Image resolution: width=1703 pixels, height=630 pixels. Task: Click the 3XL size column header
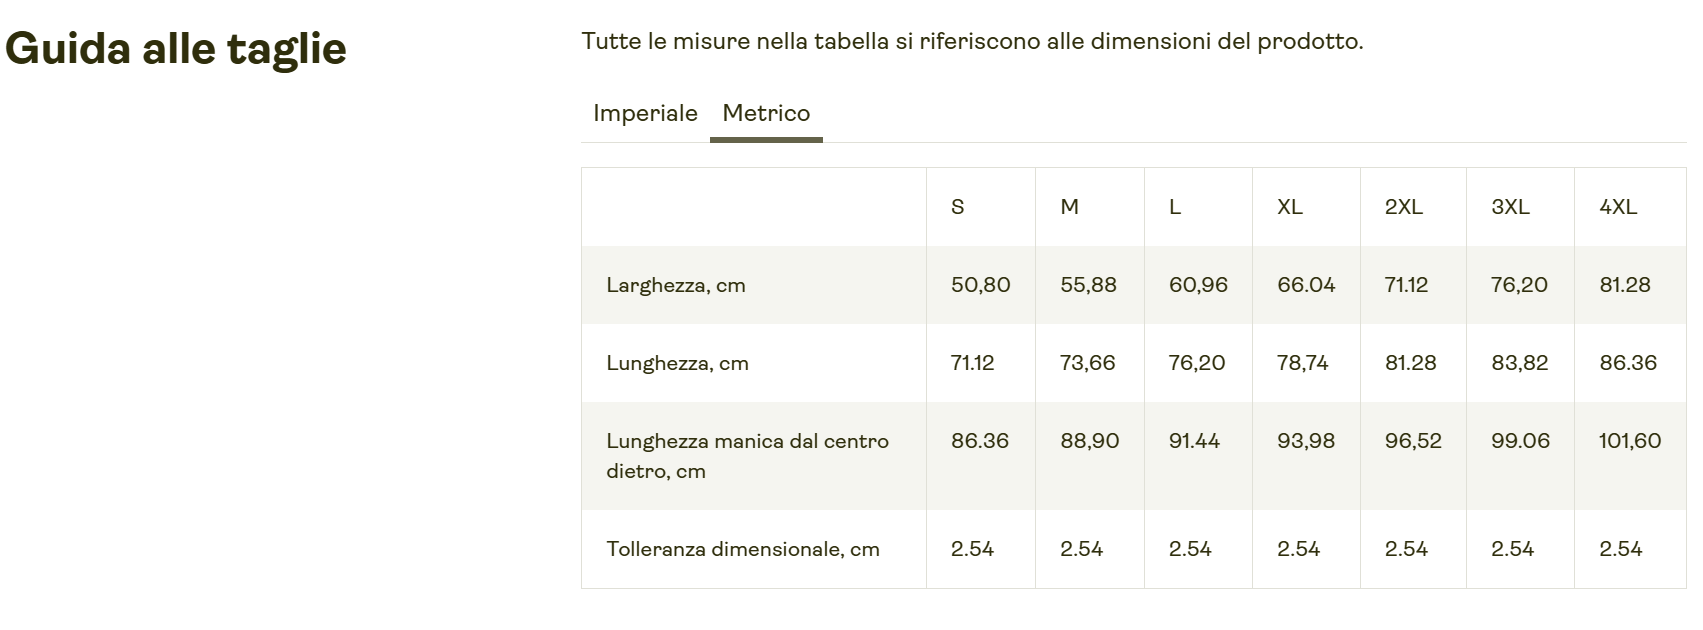1510,207
